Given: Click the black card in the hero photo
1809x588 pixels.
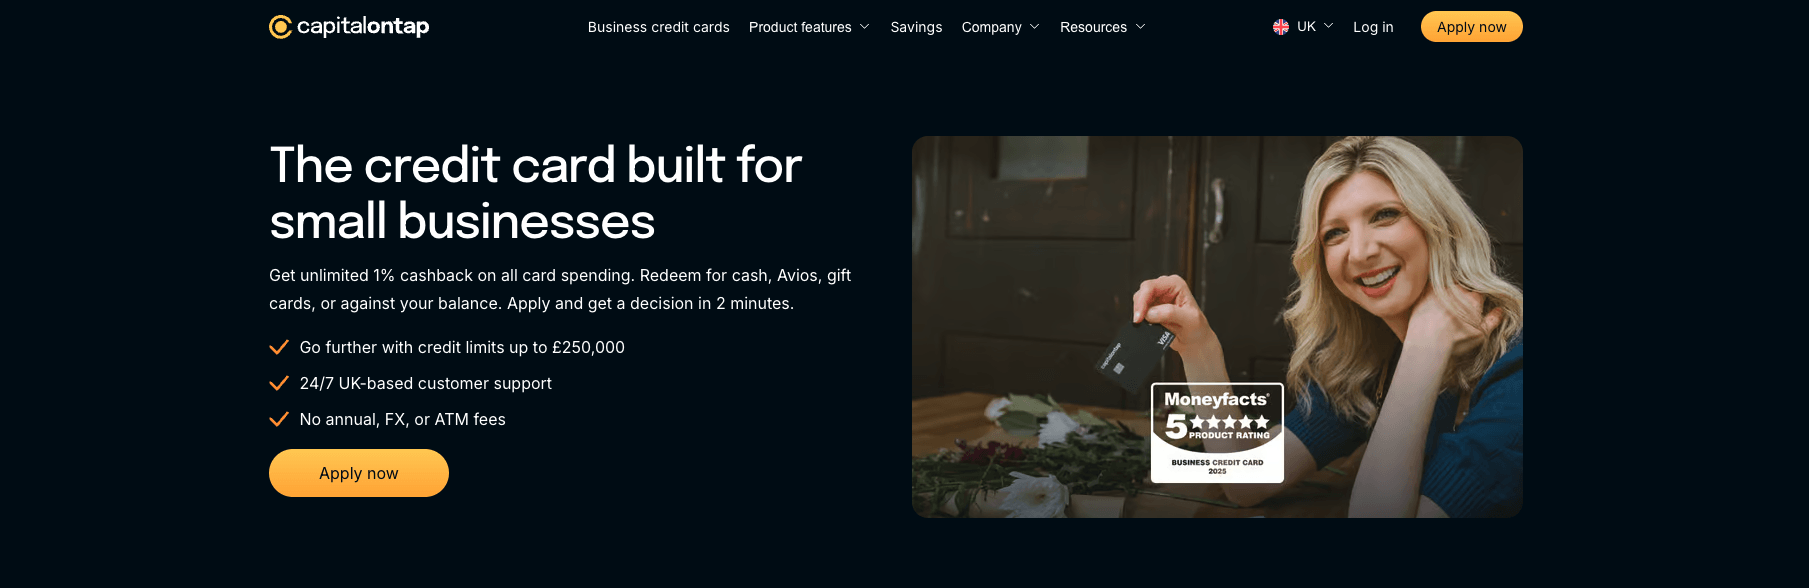Looking at the screenshot, I should 1135,353.
